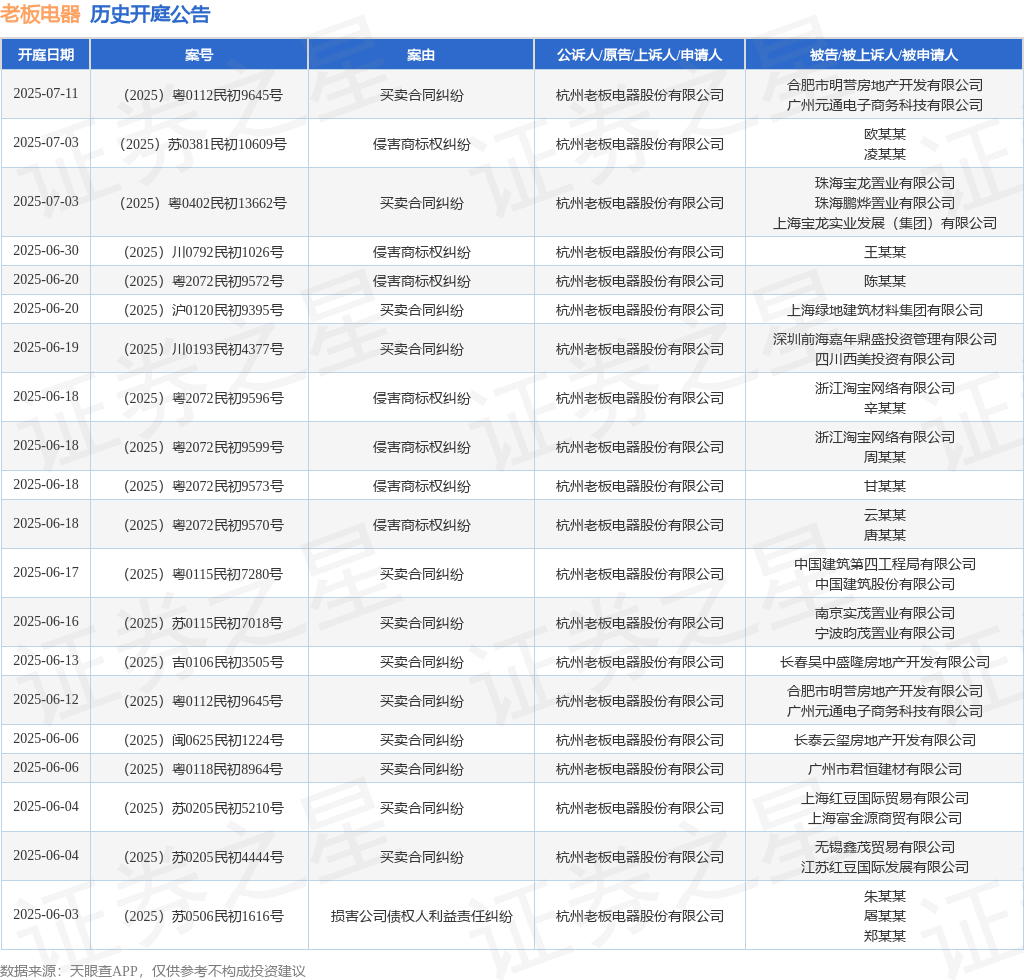Image resolution: width=1024 pixels, height=980 pixels.
Task: Click the 老板电器 title text
Action: [40, 14]
